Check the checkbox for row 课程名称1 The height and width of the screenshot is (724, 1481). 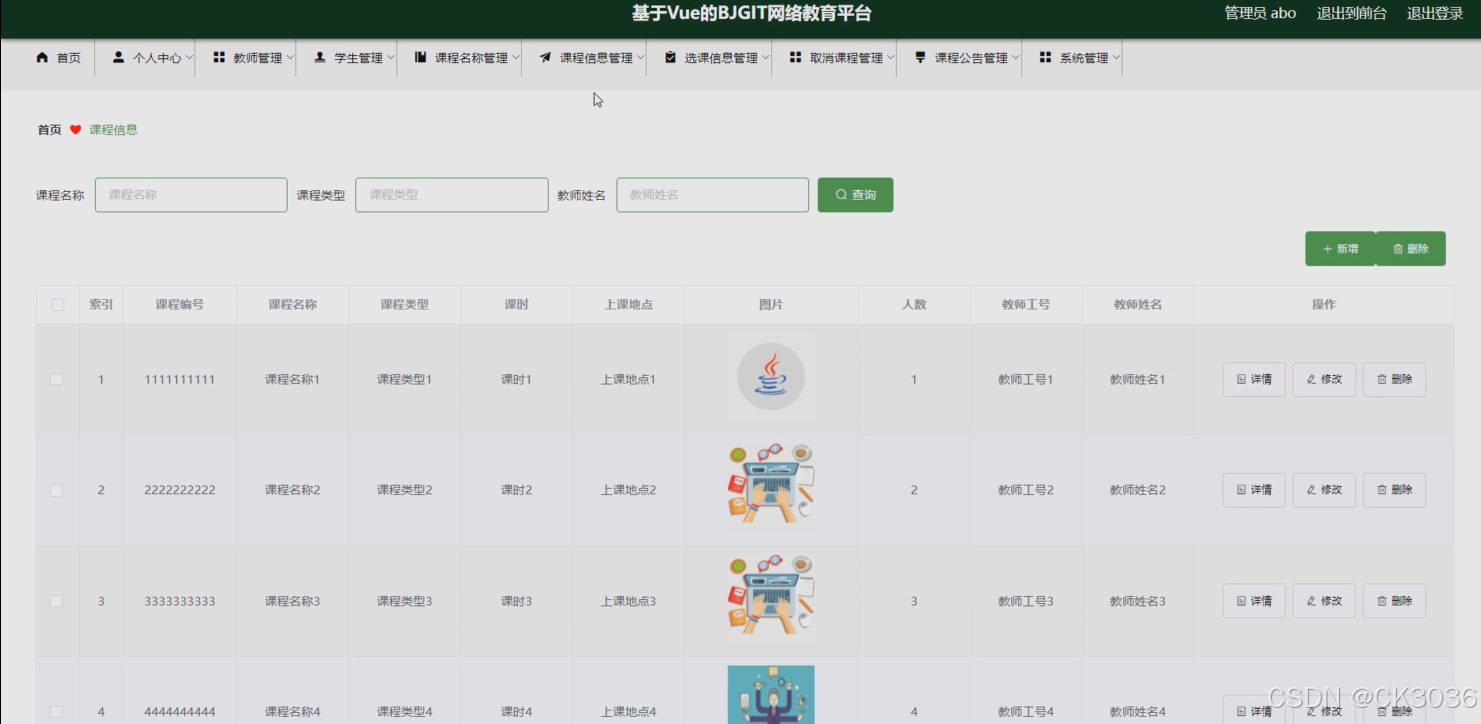coord(57,380)
